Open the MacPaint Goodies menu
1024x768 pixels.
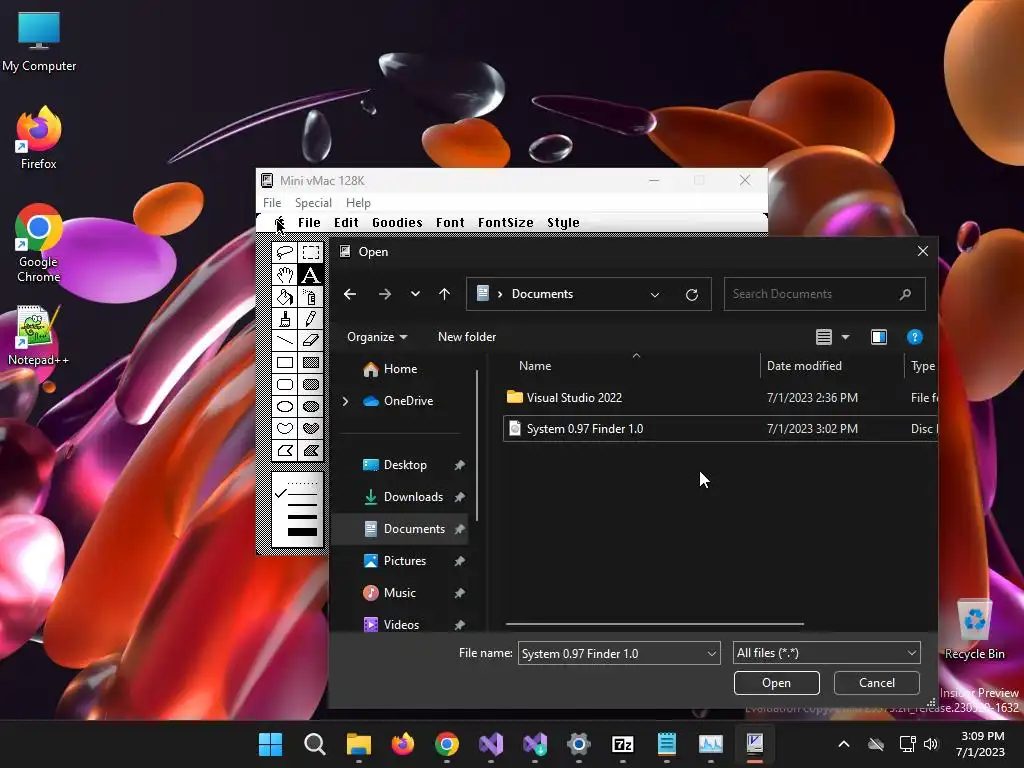pos(397,223)
